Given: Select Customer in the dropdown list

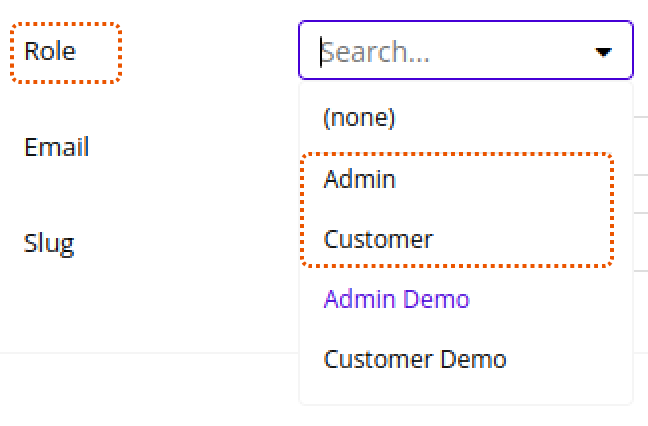Looking at the screenshot, I should [x=378, y=240].
